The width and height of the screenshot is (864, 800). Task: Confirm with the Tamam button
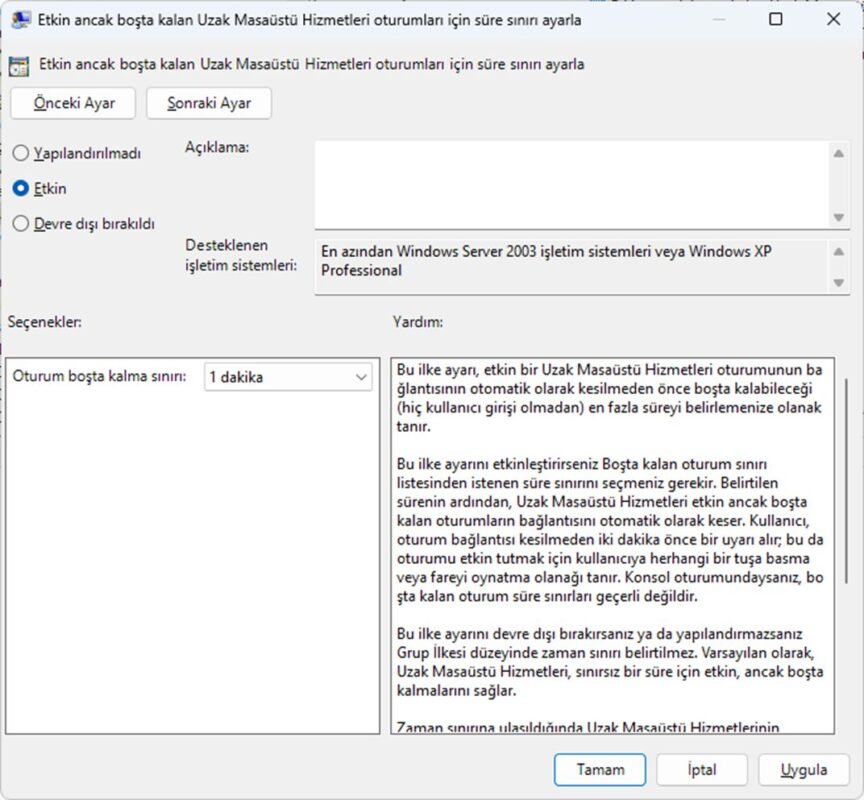coord(600,770)
